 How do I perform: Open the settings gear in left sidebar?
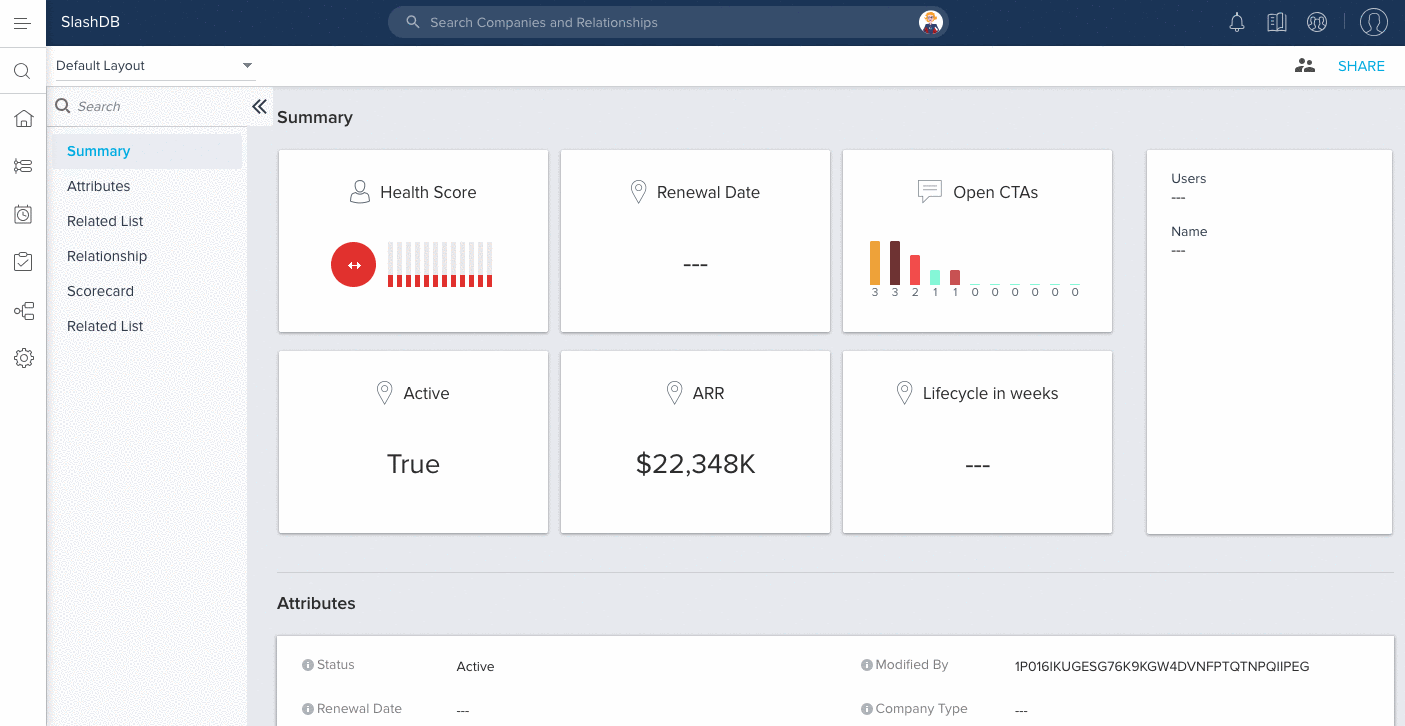point(24,358)
